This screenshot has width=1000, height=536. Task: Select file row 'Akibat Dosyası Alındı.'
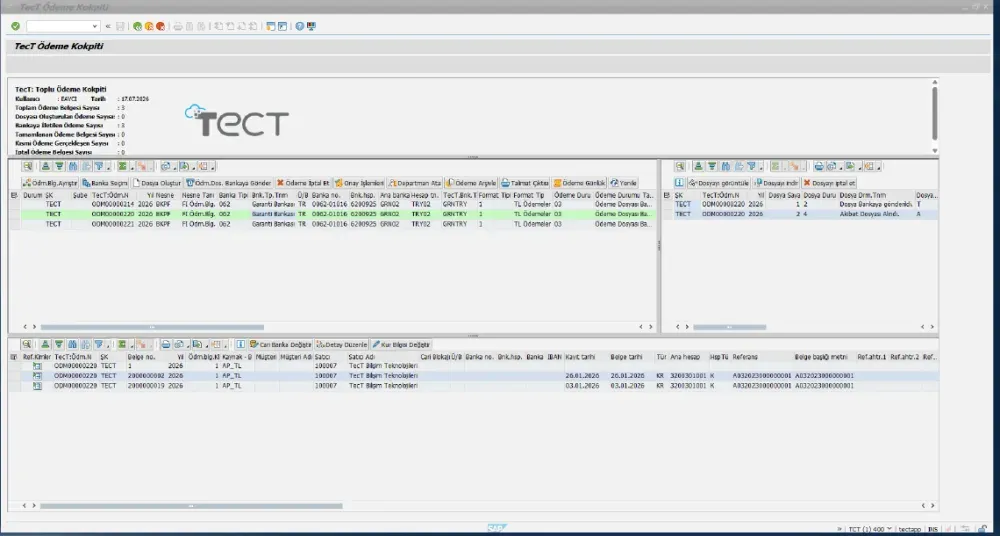click(801, 214)
